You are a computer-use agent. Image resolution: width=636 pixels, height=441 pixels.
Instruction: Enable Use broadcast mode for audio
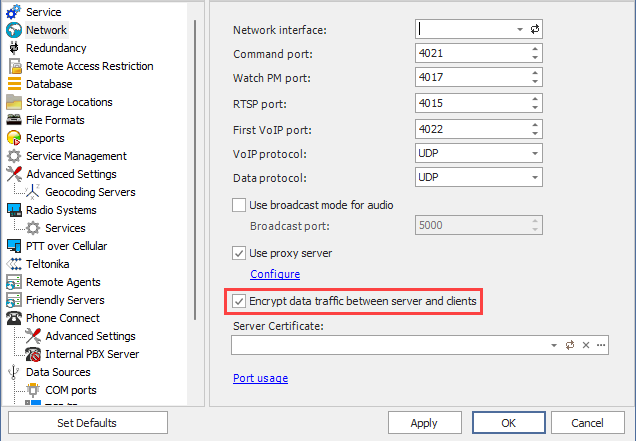(x=239, y=205)
